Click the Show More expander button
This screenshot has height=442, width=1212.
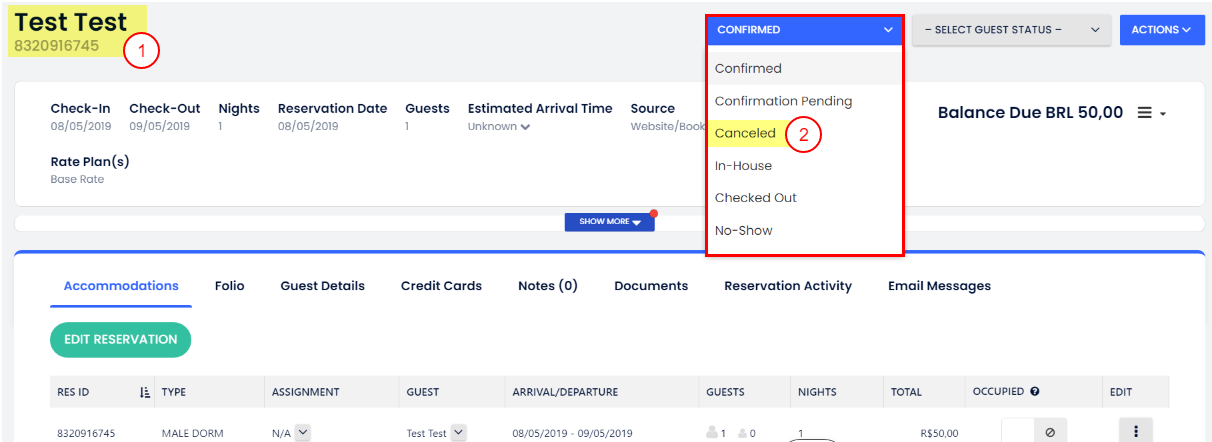tap(609, 221)
